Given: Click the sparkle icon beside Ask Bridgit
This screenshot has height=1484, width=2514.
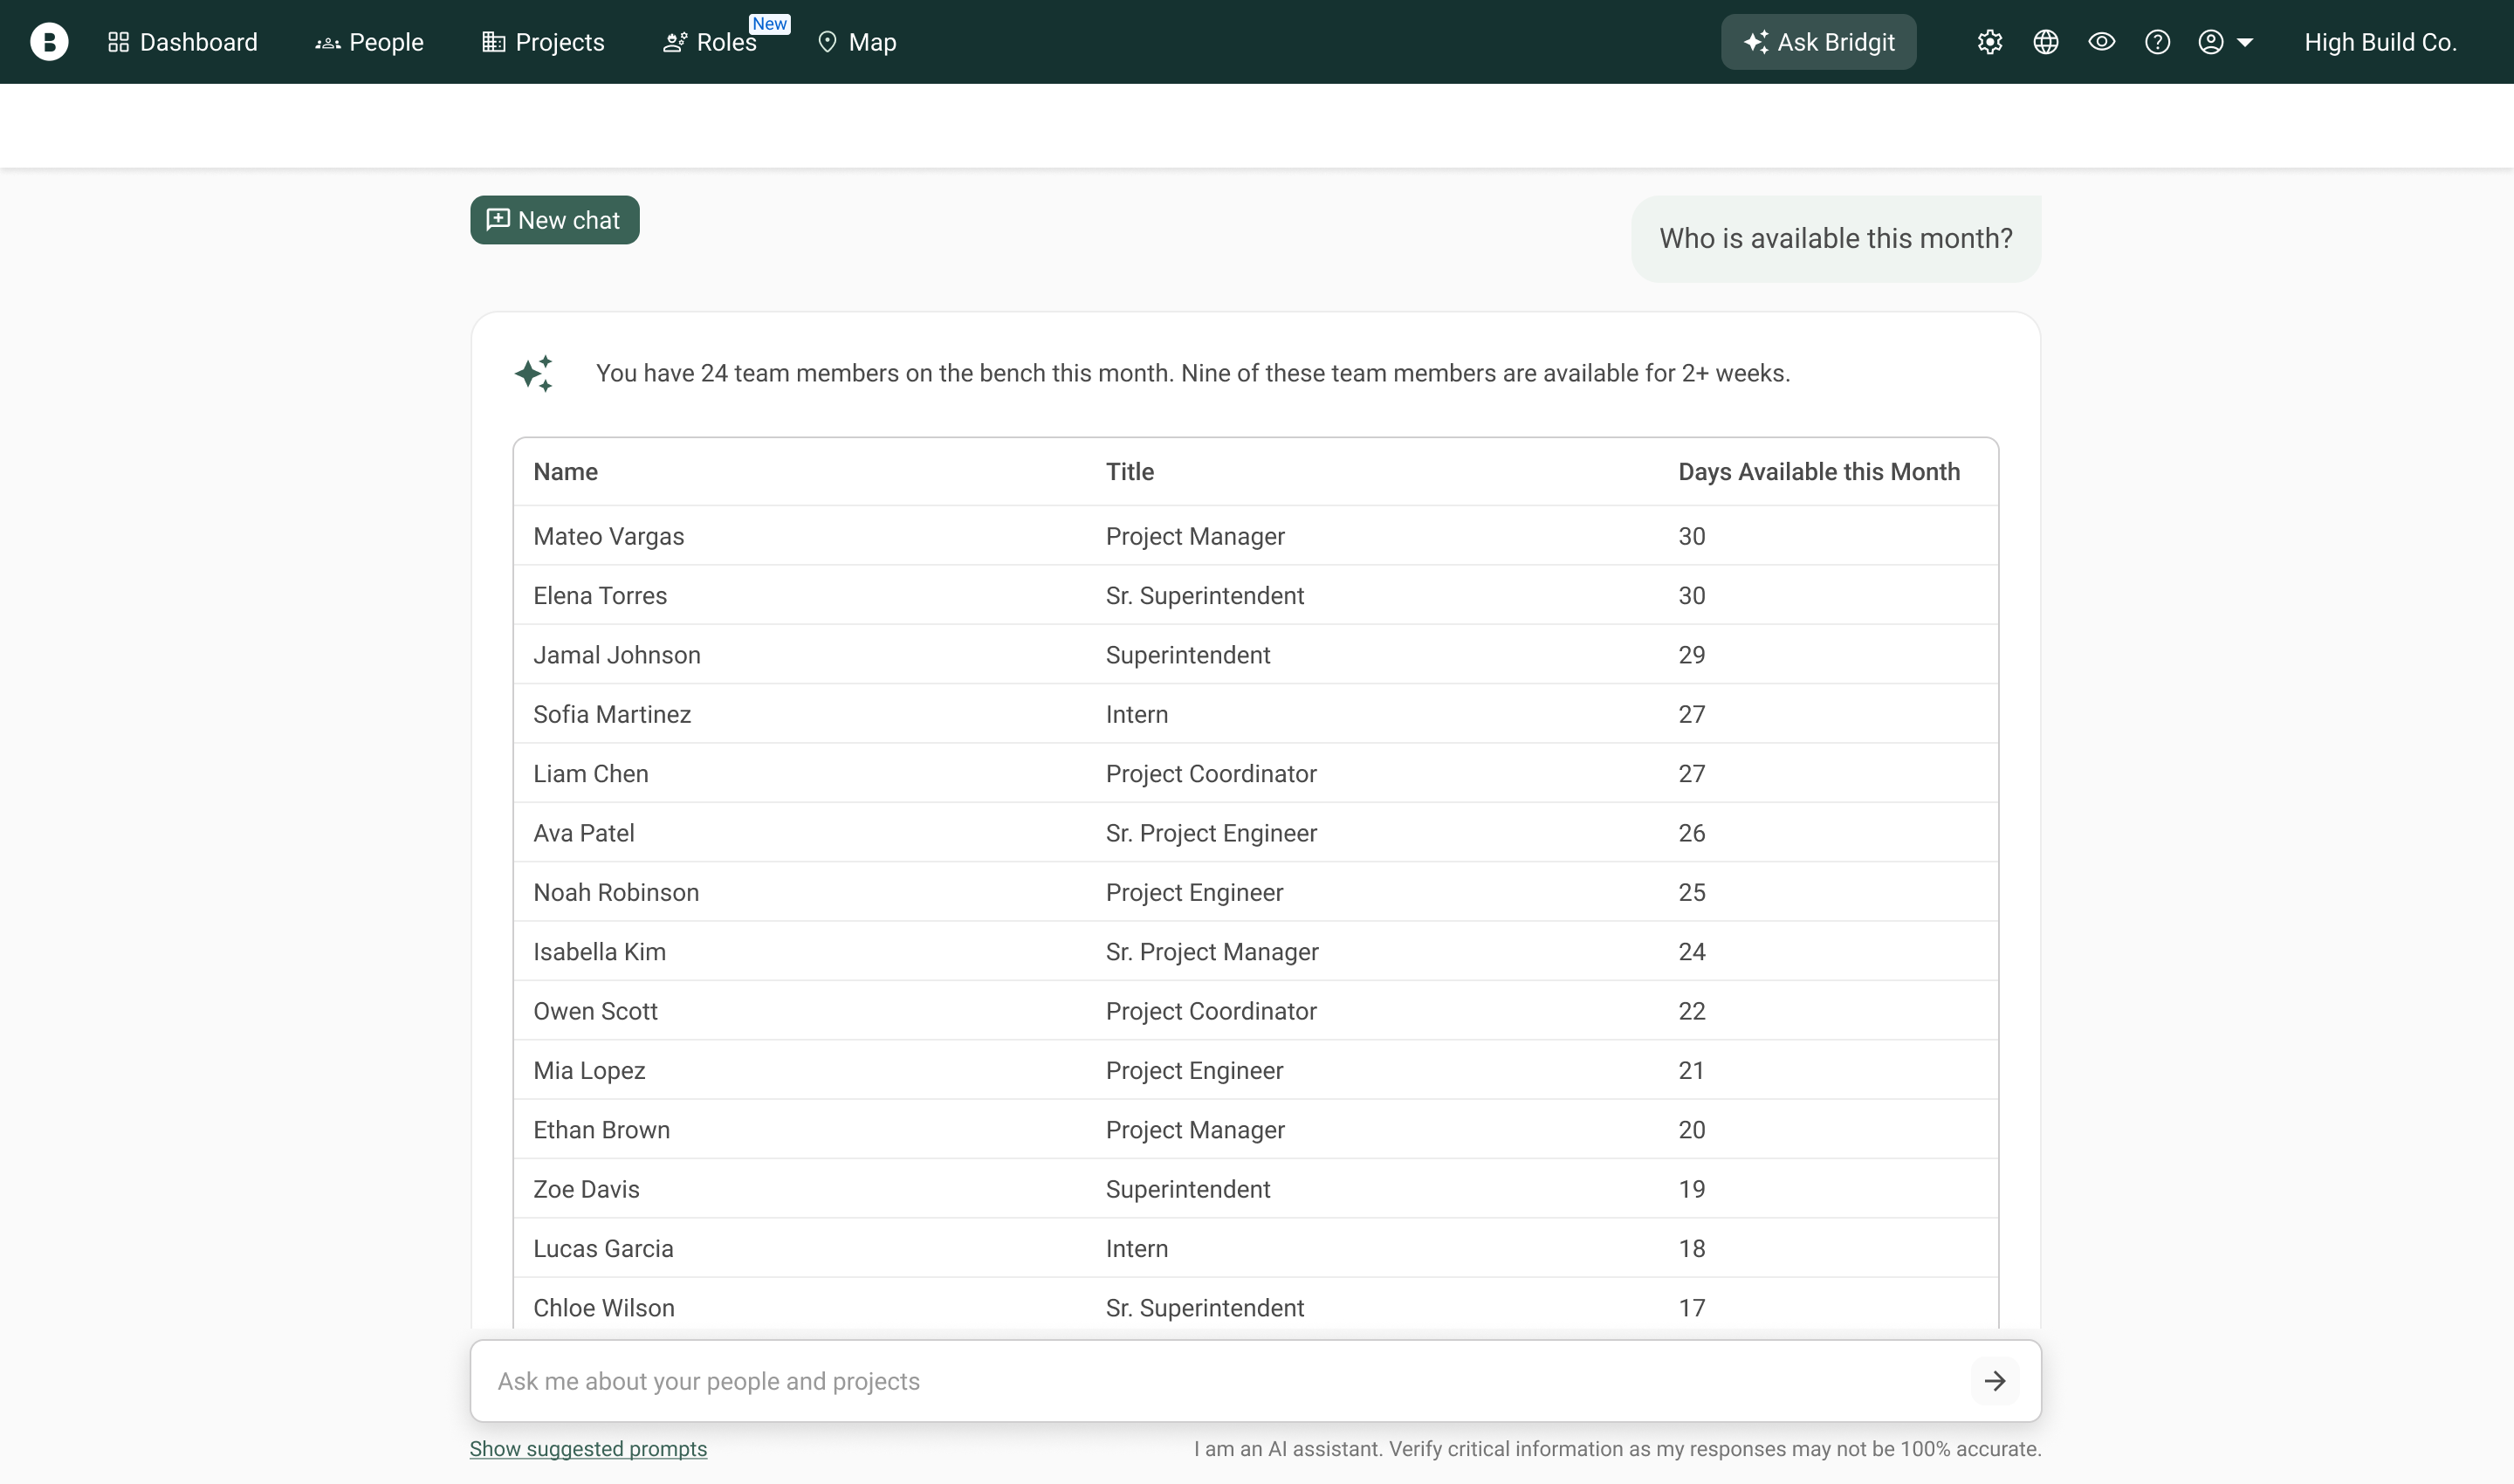Looking at the screenshot, I should pyautogui.click(x=1757, y=41).
